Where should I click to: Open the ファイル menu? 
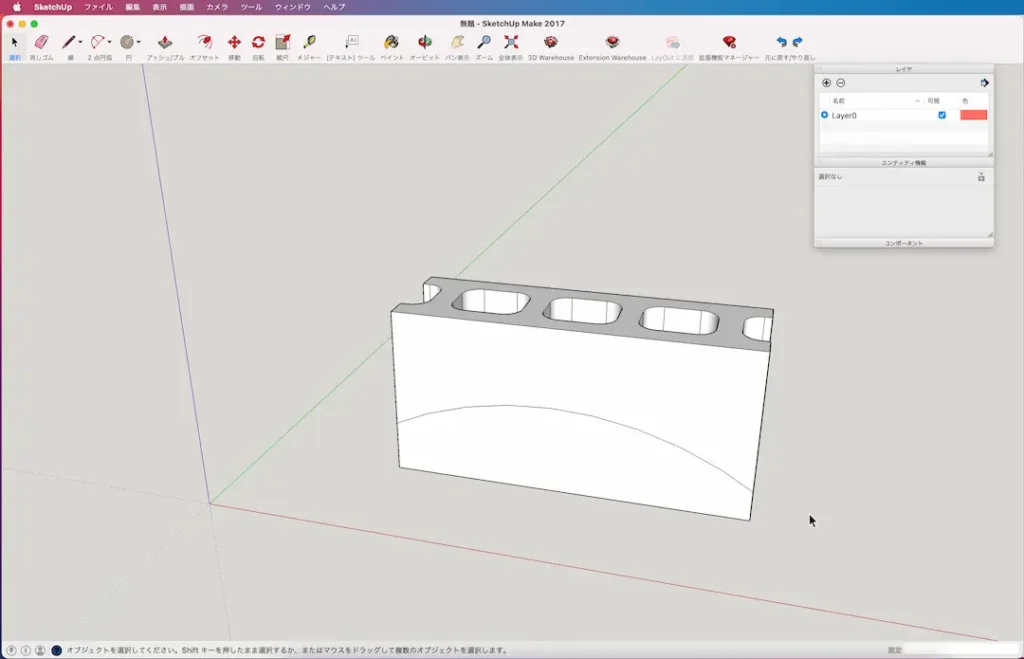pos(98,7)
